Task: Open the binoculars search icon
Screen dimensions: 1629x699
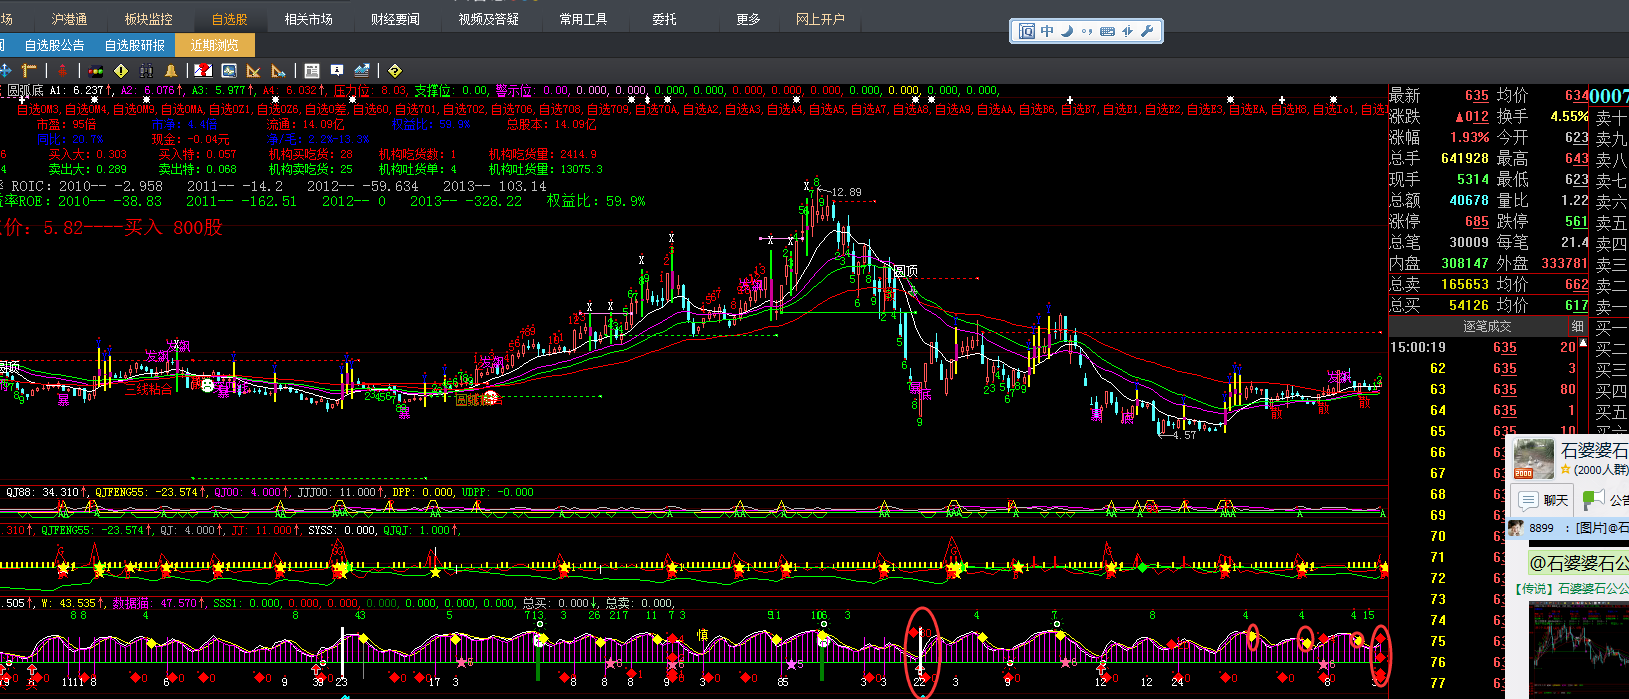Action: tap(146, 70)
